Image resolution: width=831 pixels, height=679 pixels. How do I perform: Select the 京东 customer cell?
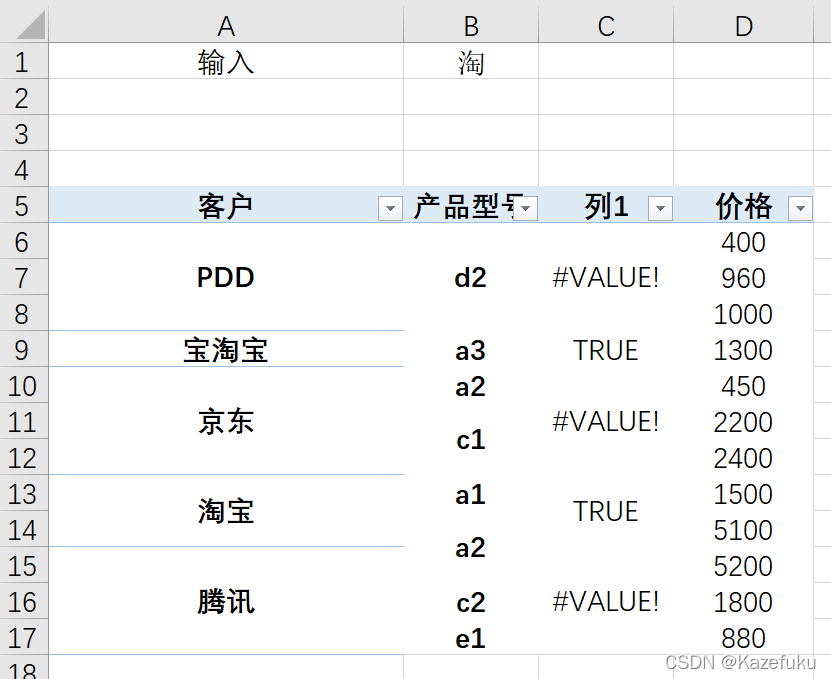[x=226, y=421]
